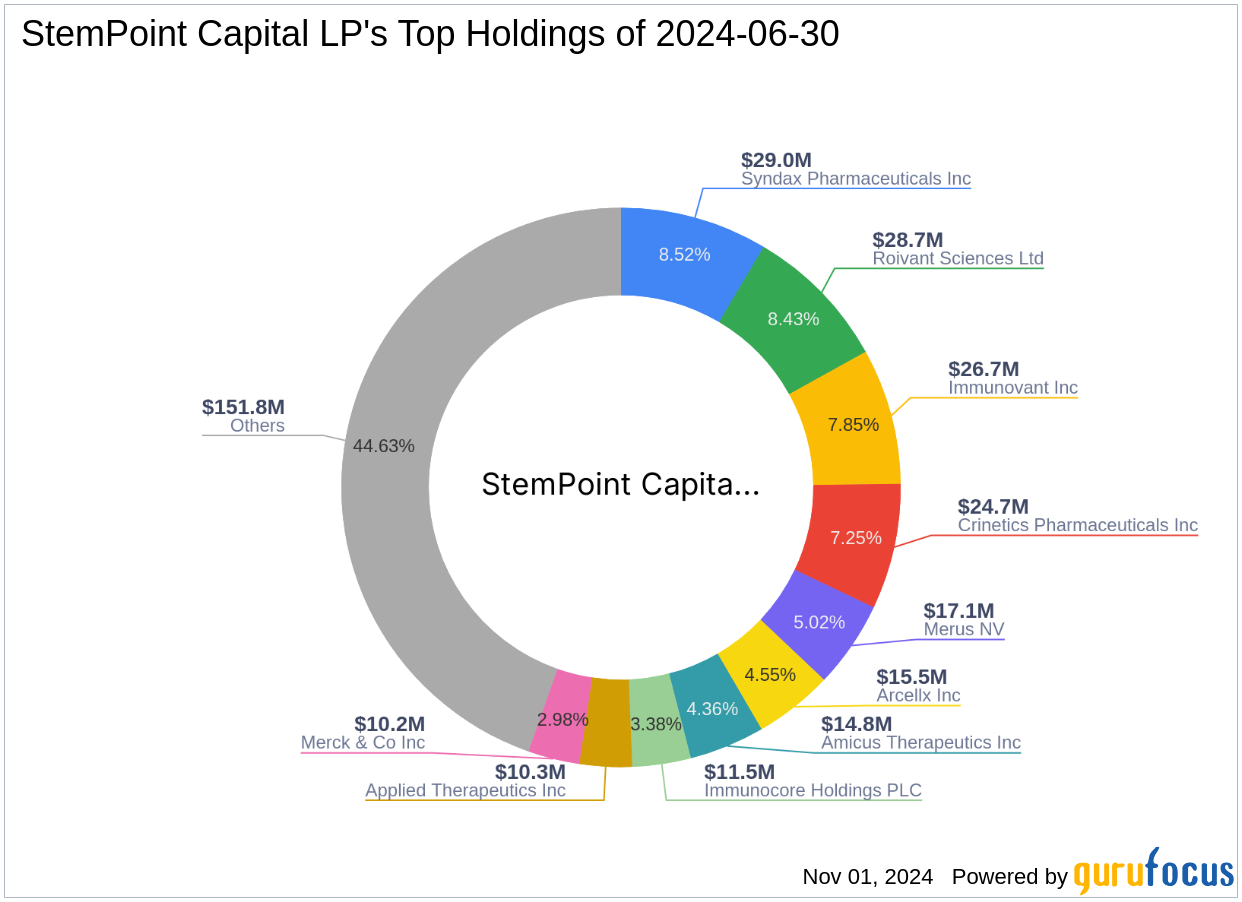Click the Others $151.8M label

click(x=243, y=408)
